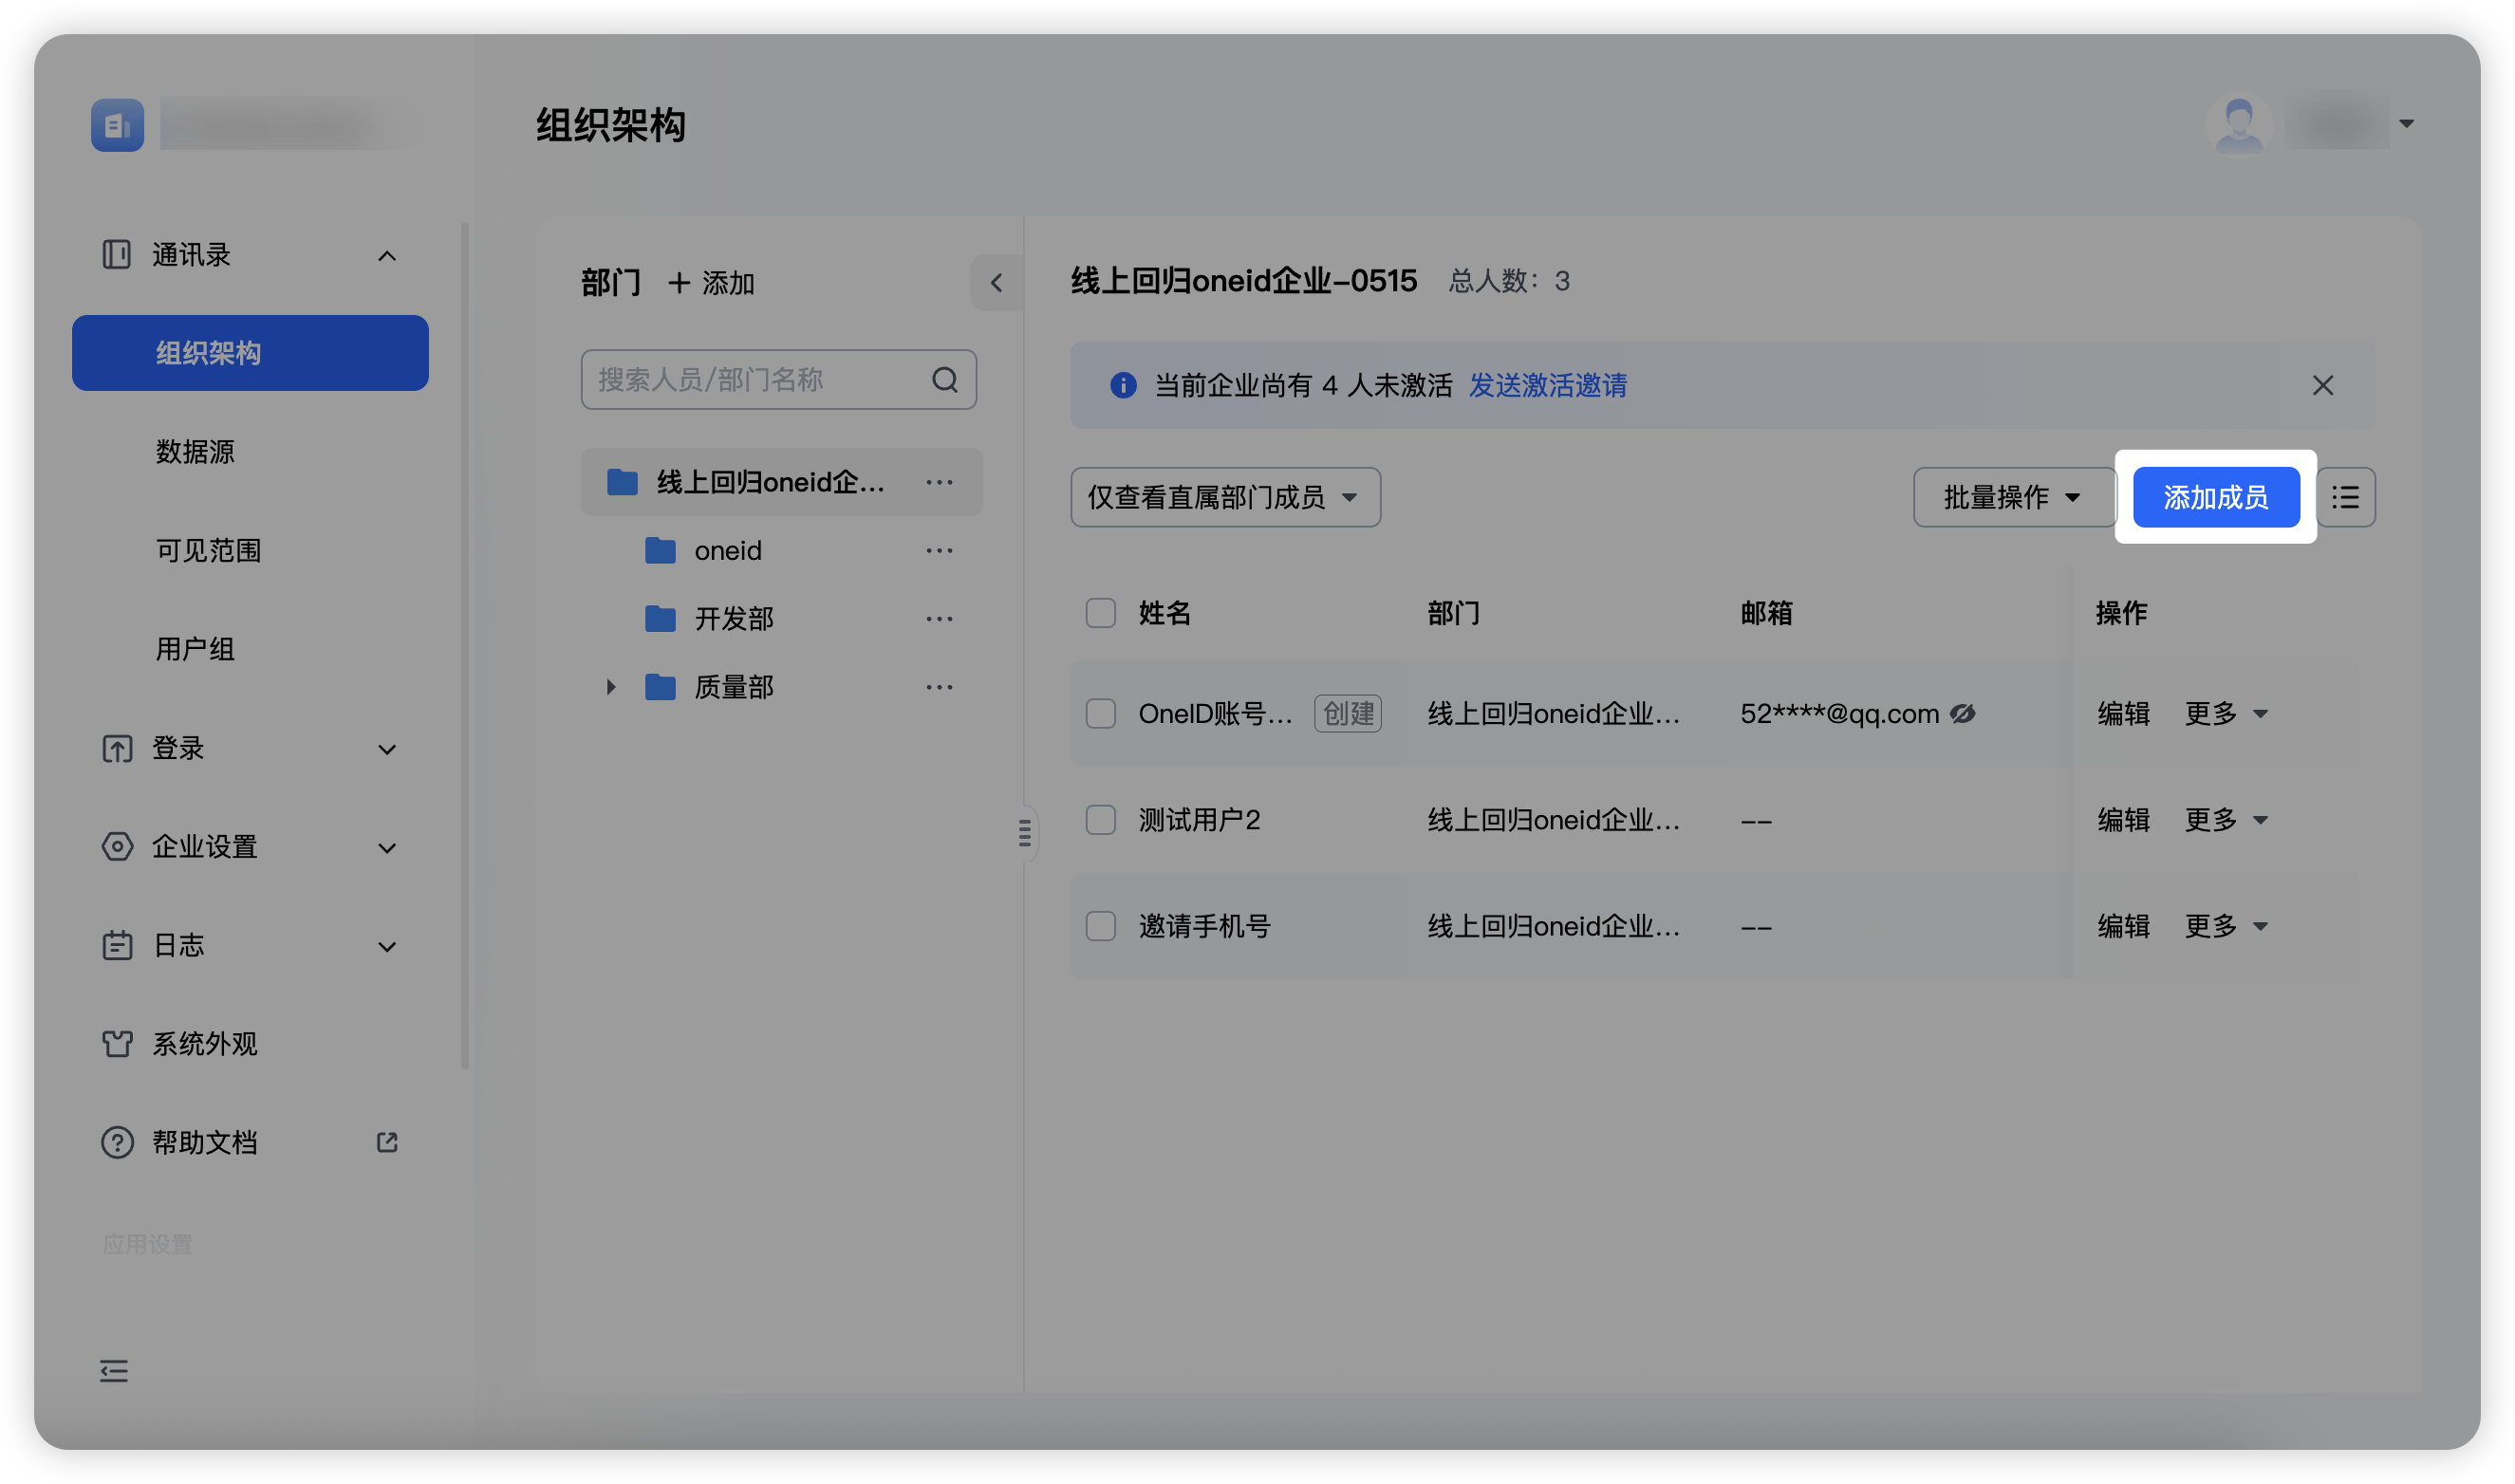Open the list view settings icon
The height and width of the screenshot is (1484, 2515).
[x=2345, y=497]
